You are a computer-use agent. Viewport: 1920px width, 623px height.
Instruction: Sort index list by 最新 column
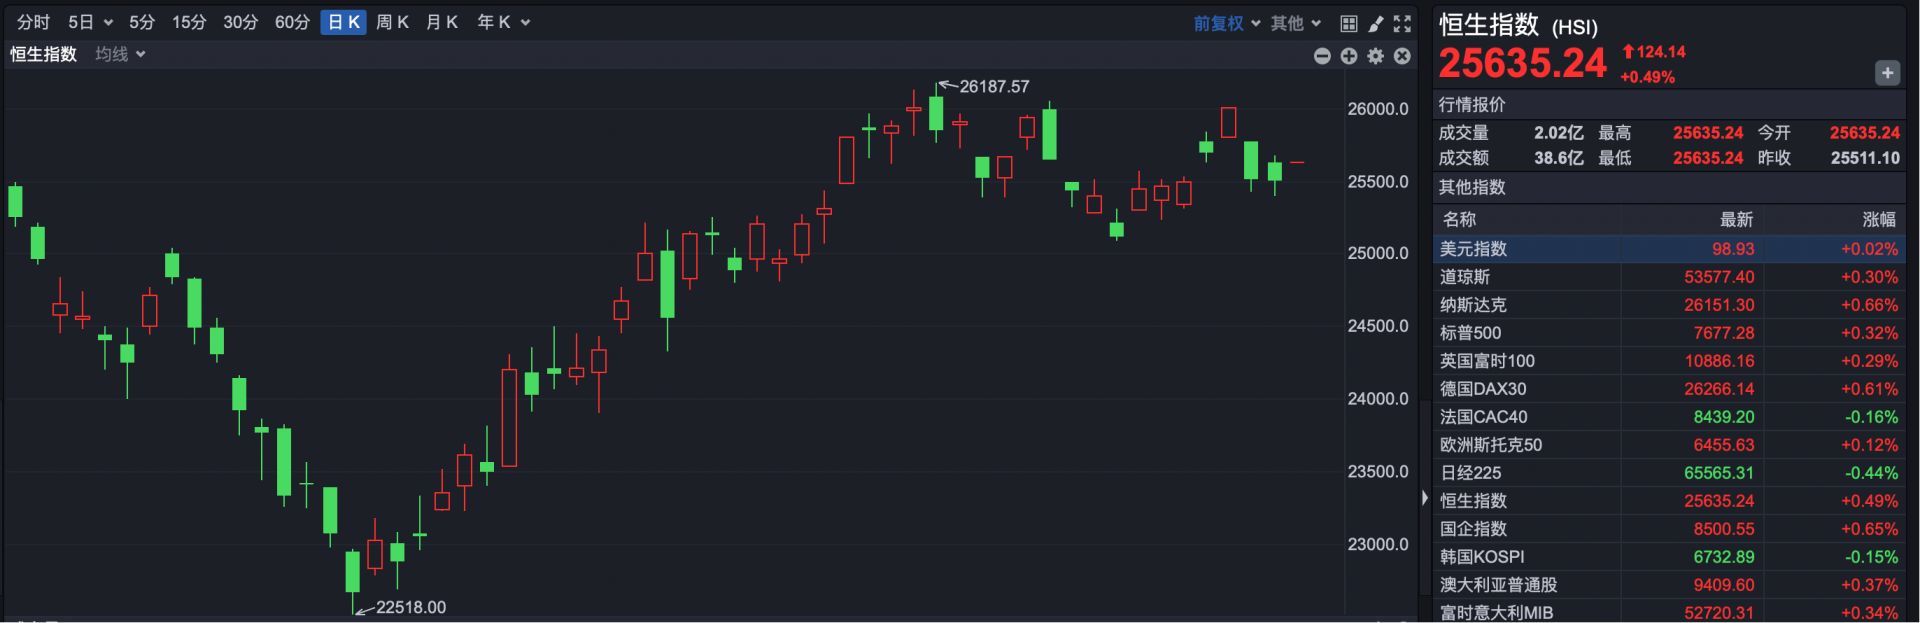pyautogui.click(x=1736, y=220)
